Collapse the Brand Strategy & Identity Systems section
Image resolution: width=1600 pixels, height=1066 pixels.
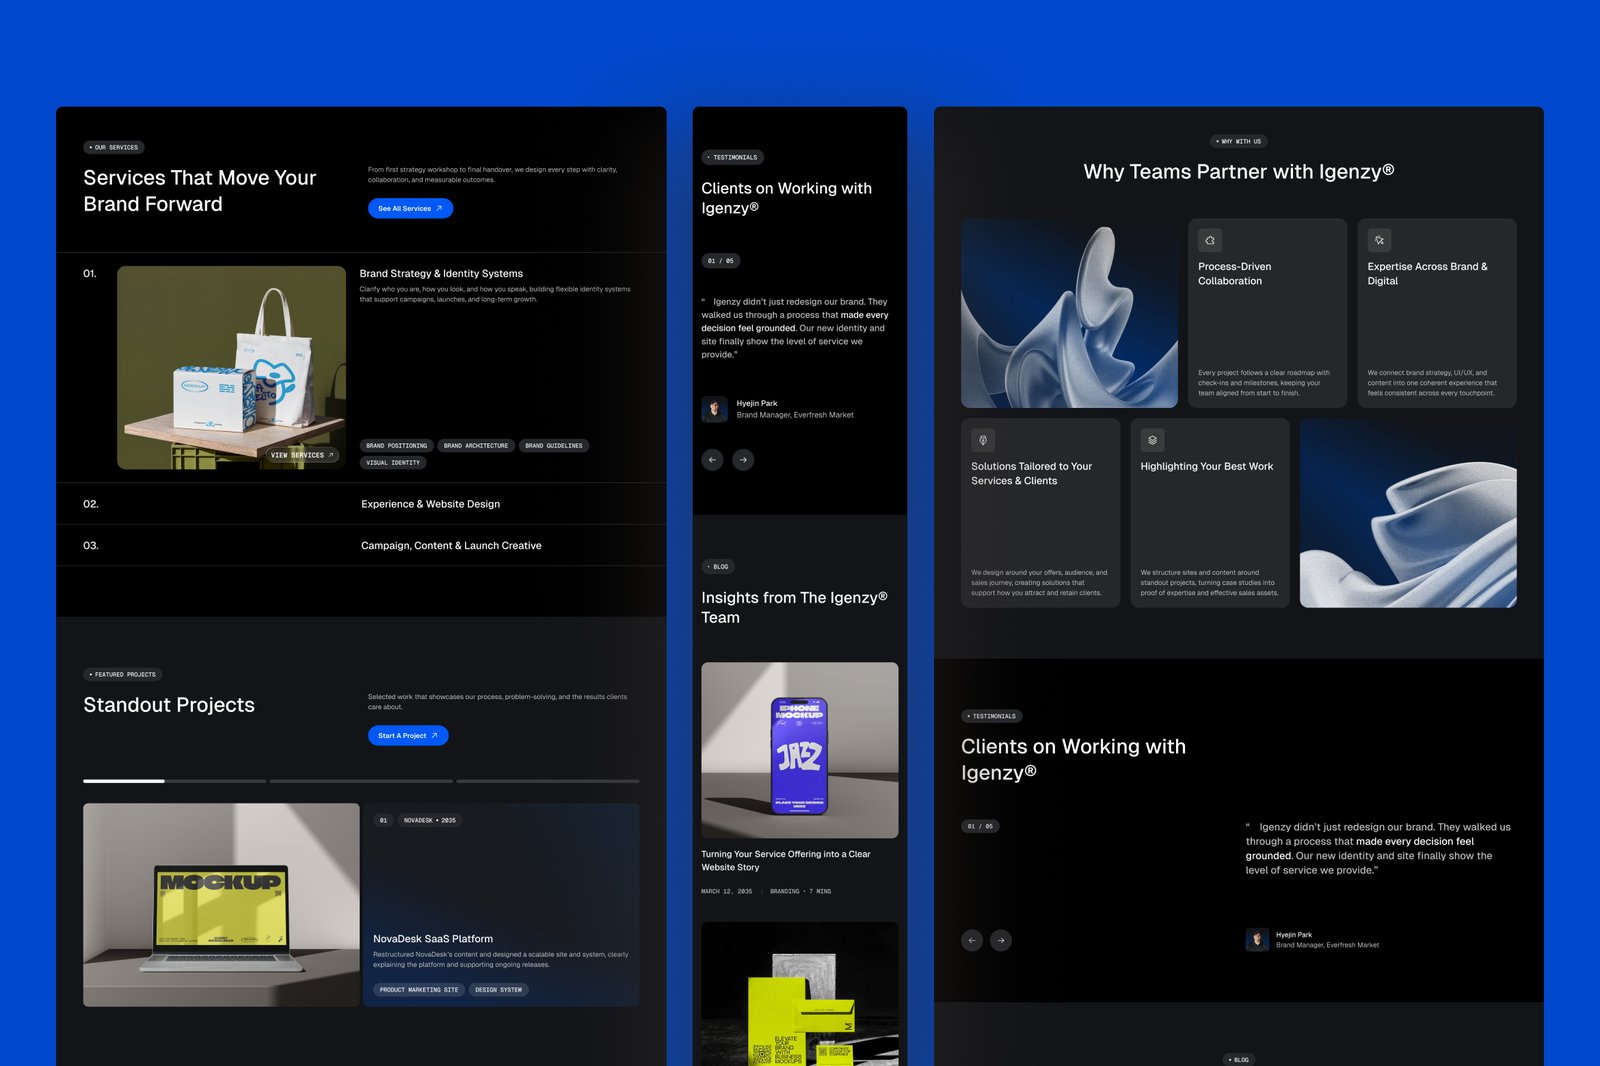[440, 273]
